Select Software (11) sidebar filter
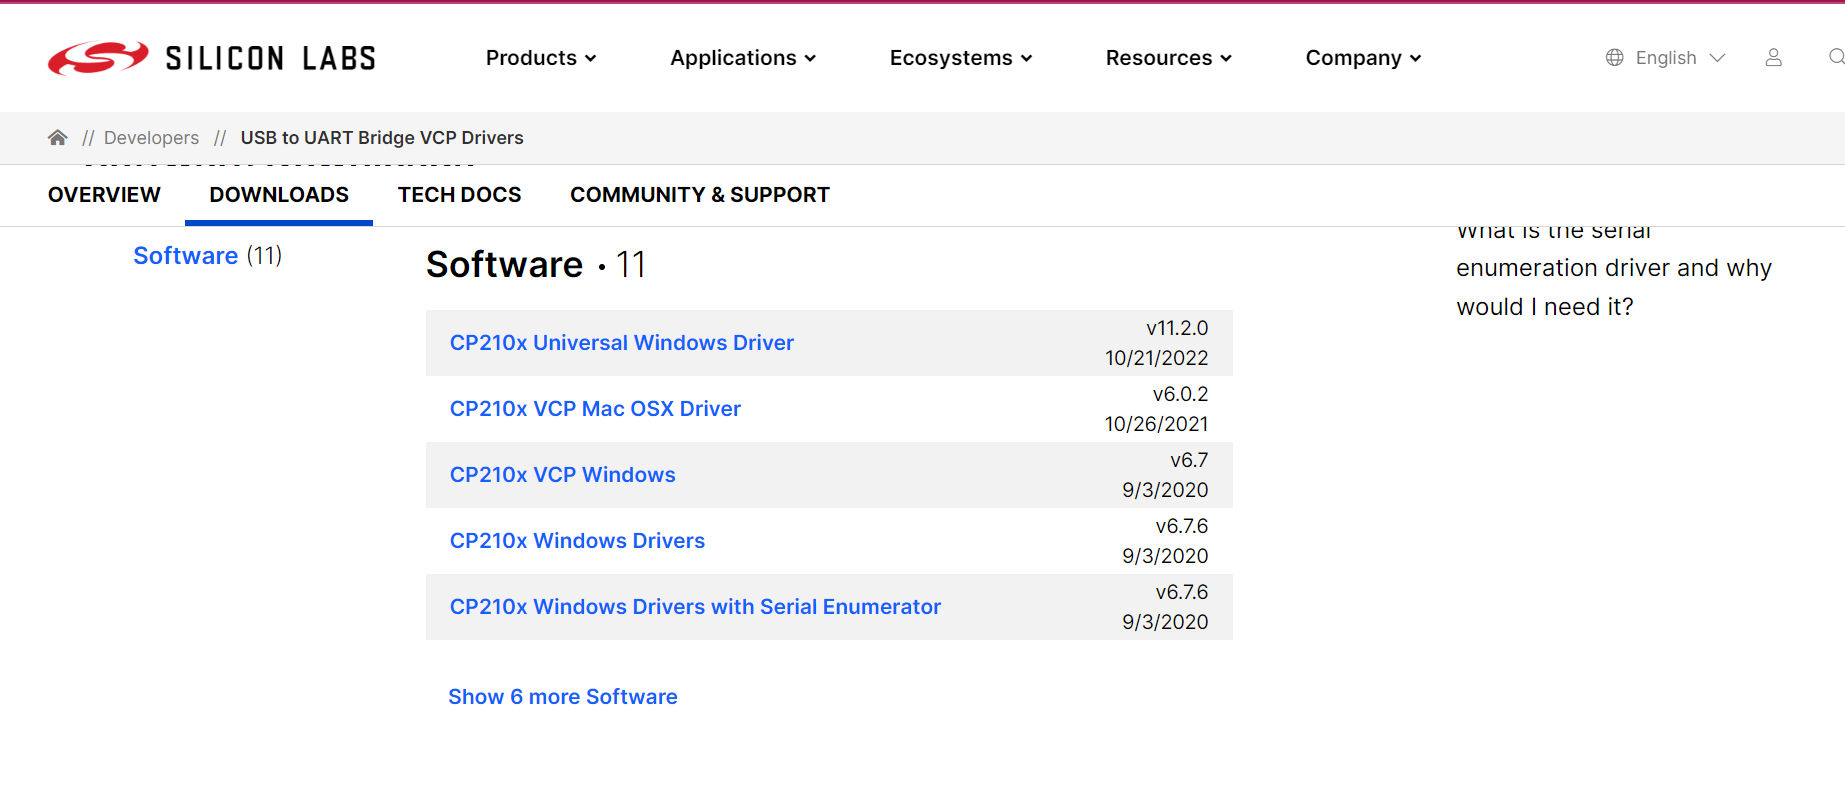The height and width of the screenshot is (791, 1845). (x=207, y=256)
